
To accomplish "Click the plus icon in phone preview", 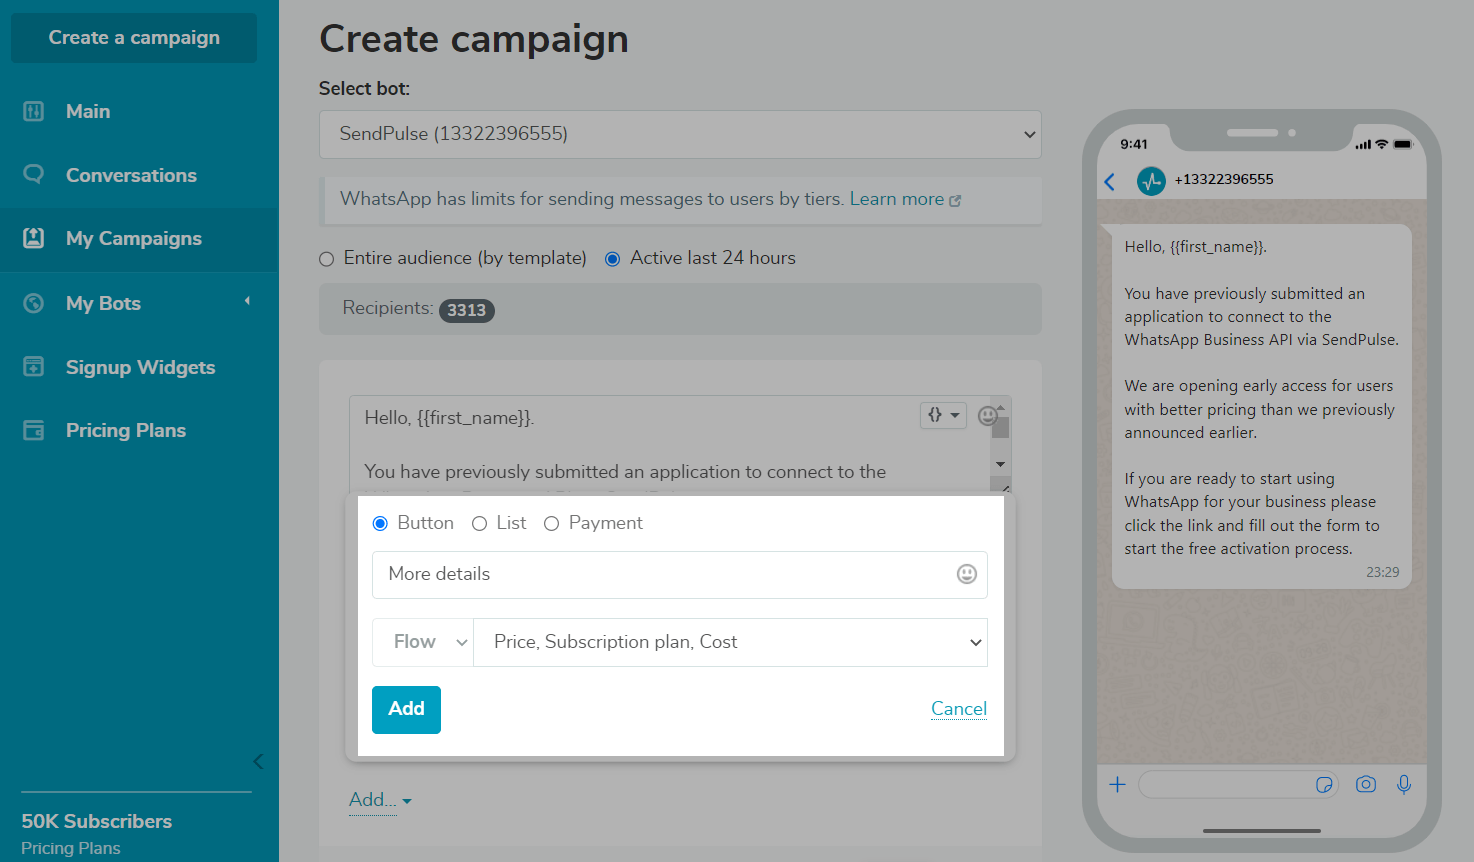I will [1117, 785].
